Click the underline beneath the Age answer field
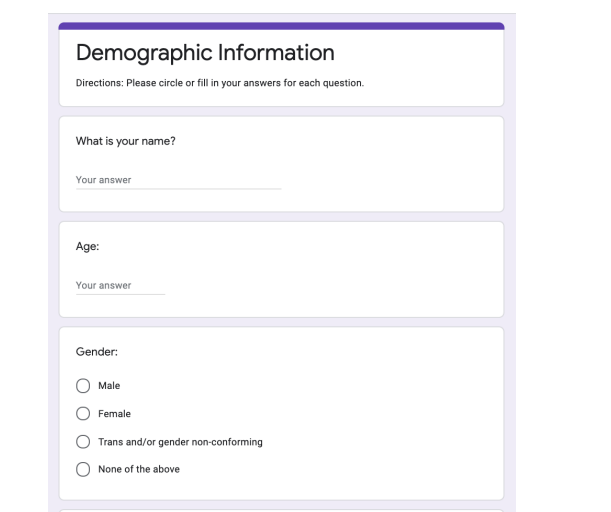This screenshot has height=512, width=611. coord(120,295)
